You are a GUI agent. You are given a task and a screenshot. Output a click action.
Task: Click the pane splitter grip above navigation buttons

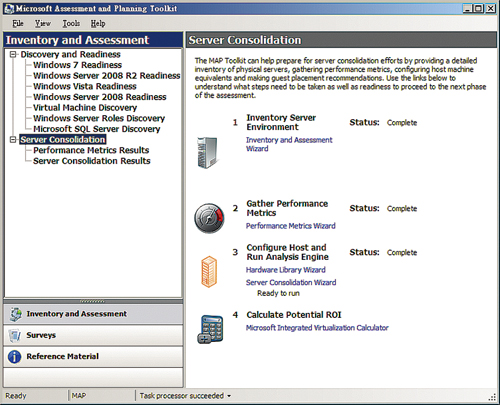coord(93,301)
